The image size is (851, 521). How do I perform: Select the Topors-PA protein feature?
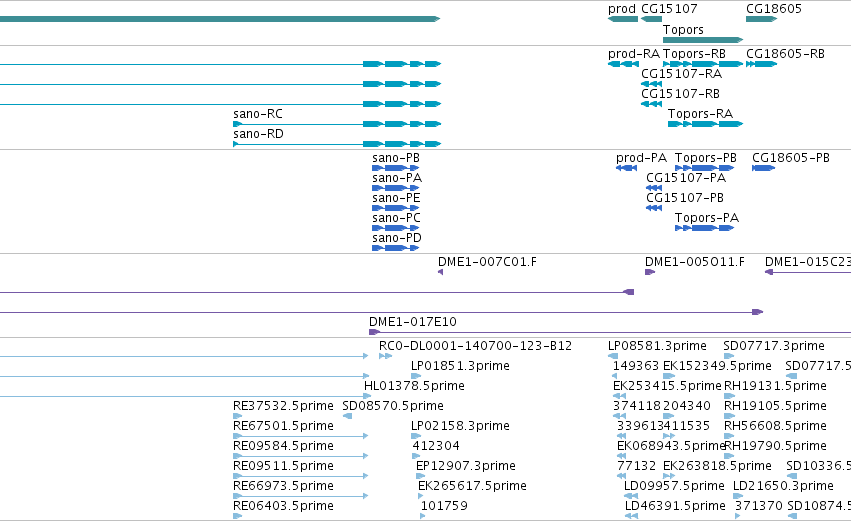tap(704, 228)
